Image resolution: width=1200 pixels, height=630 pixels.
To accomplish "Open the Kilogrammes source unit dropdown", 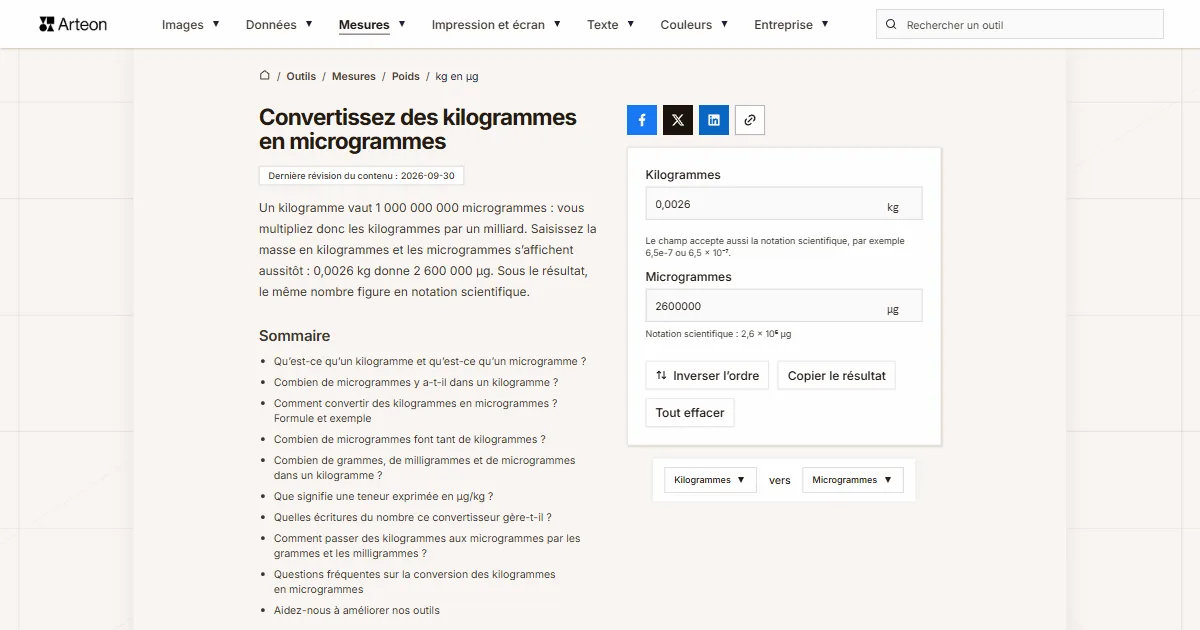I will (x=710, y=480).
